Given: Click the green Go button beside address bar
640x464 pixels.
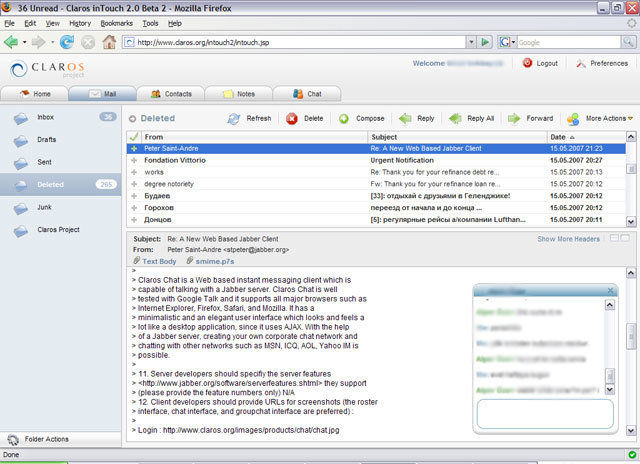Looking at the screenshot, I should pos(485,42).
